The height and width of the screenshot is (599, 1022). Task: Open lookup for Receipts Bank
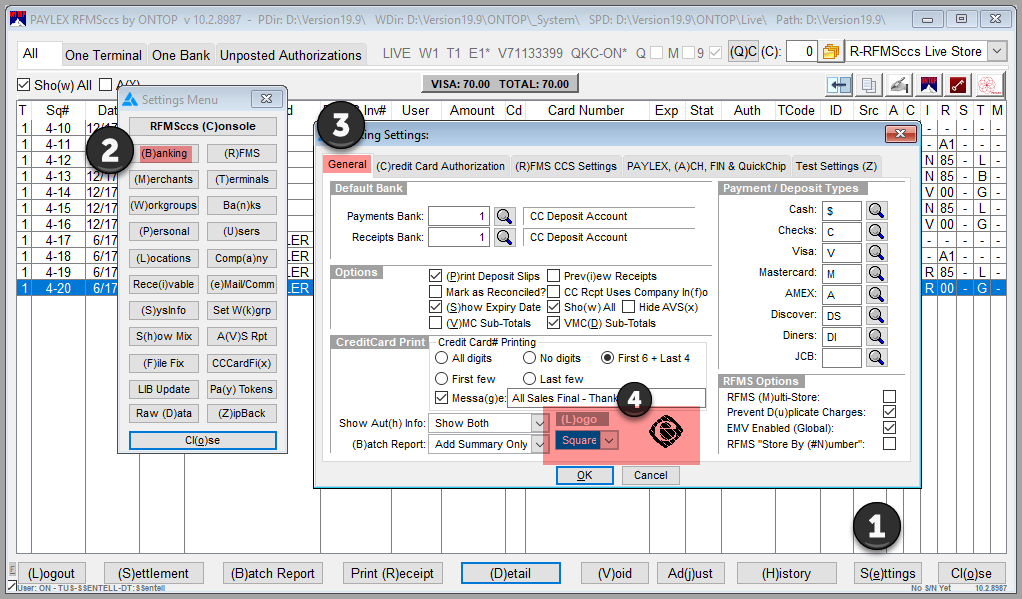coord(504,237)
